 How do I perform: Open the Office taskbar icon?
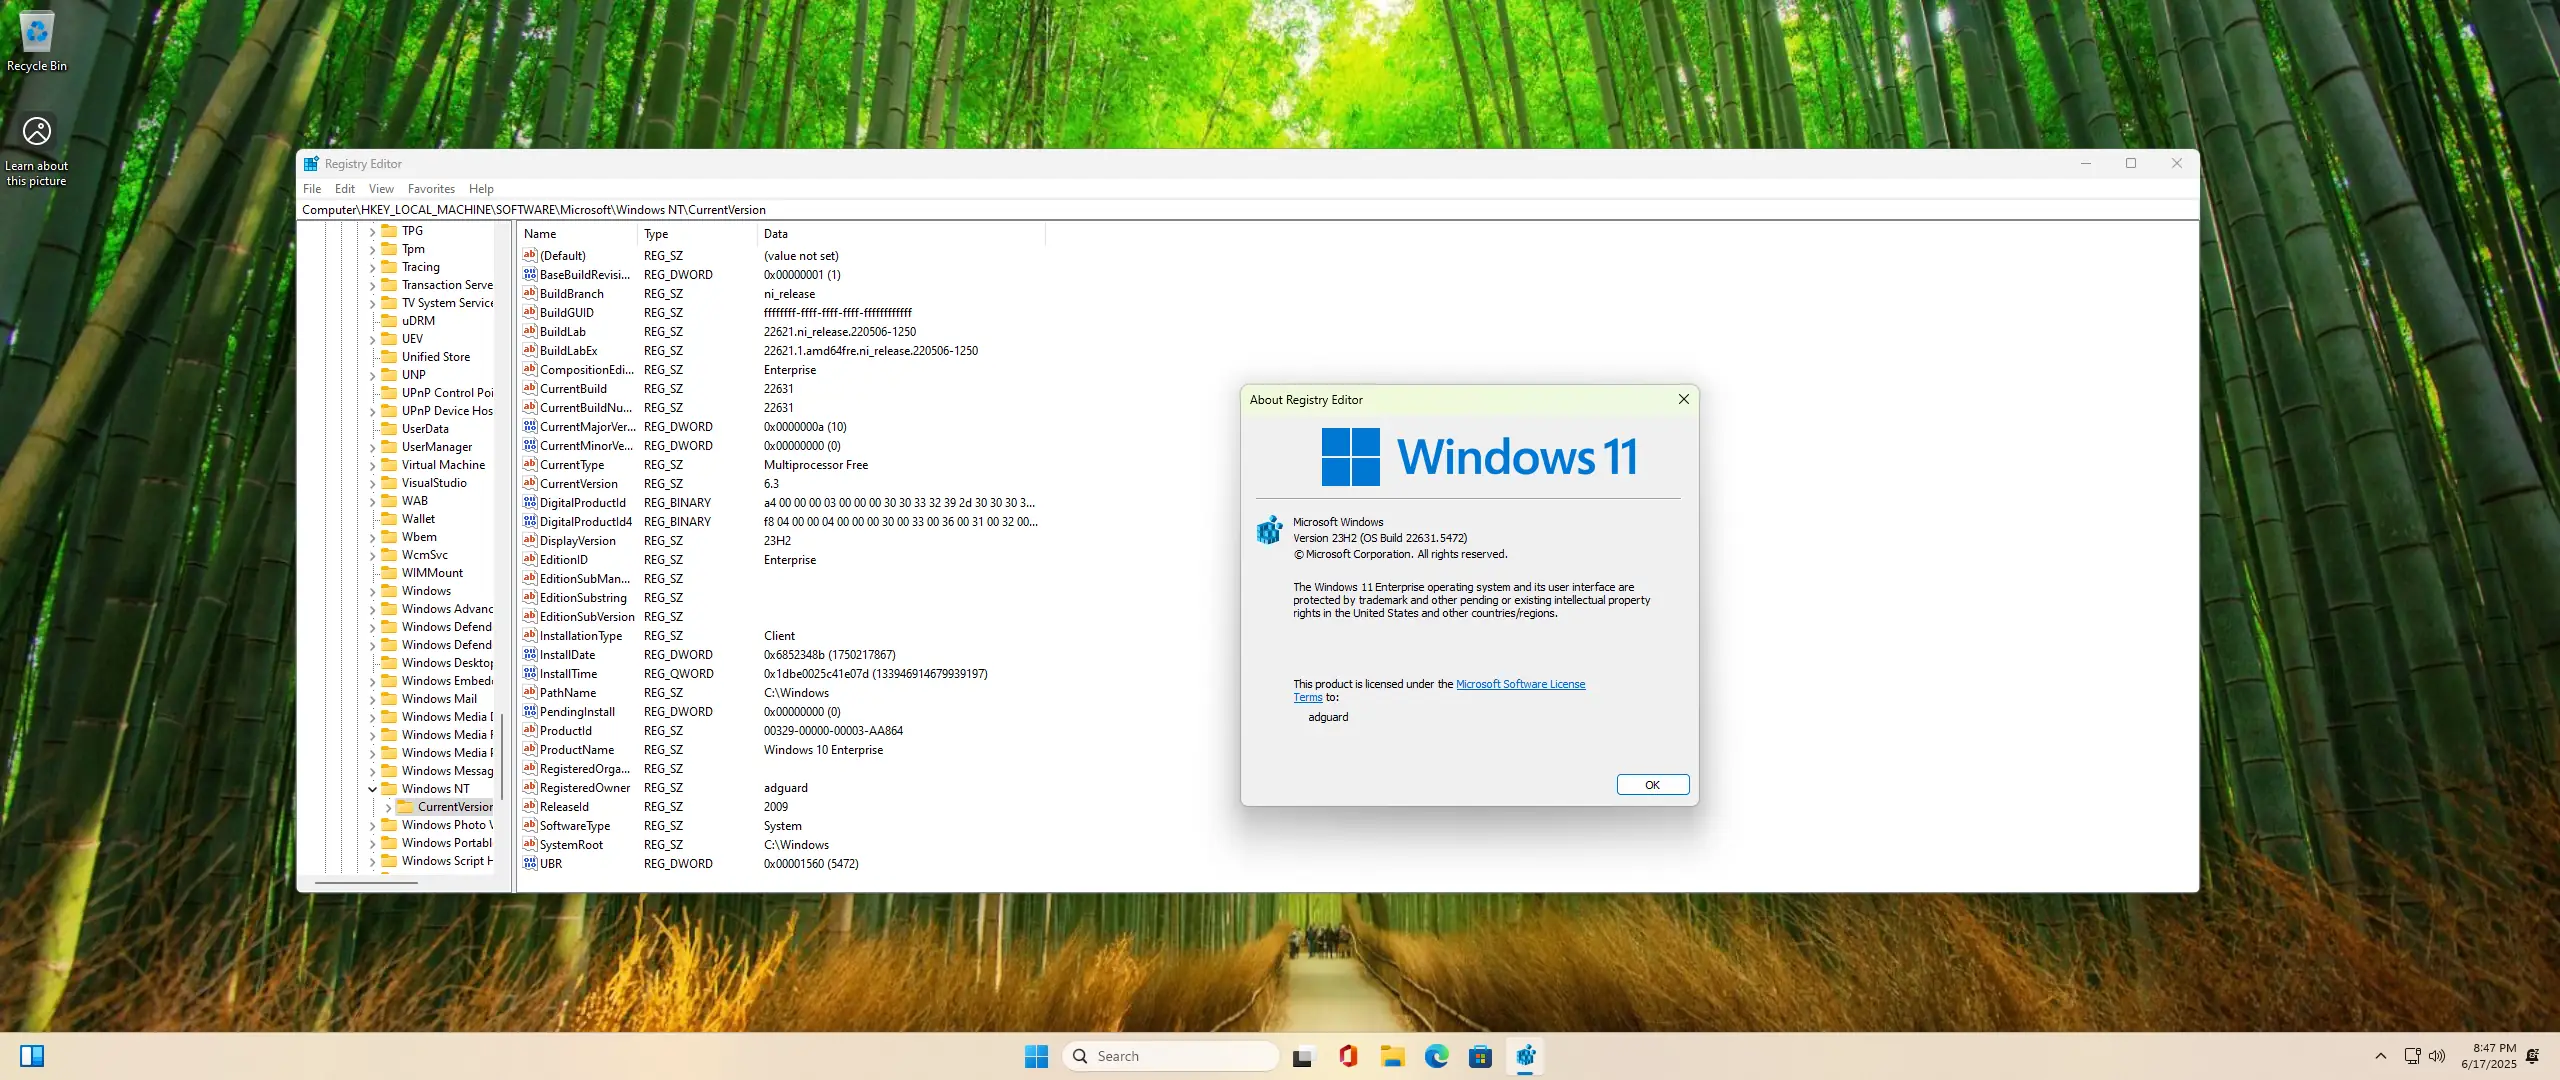tap(1348, 1056)
